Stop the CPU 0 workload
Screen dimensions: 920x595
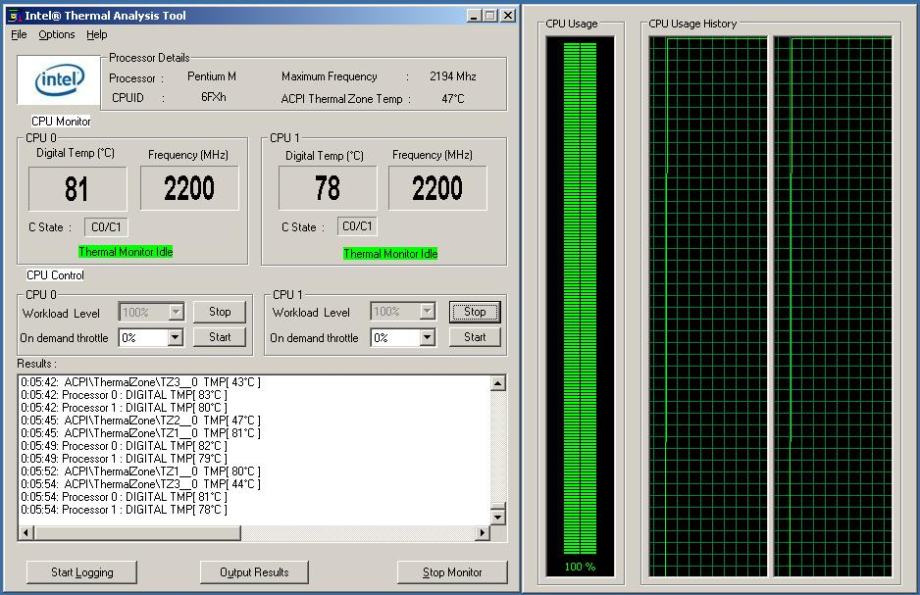pos(219,312)
